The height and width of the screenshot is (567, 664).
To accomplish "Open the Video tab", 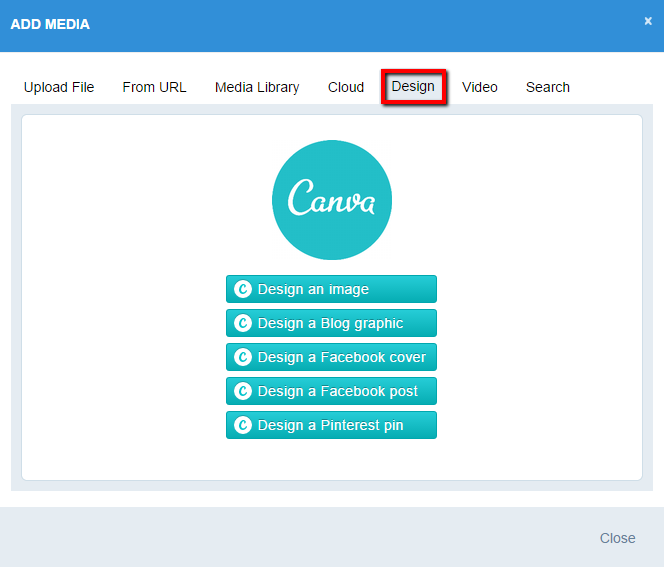I will pyautogui.click(x=479, y=87).
